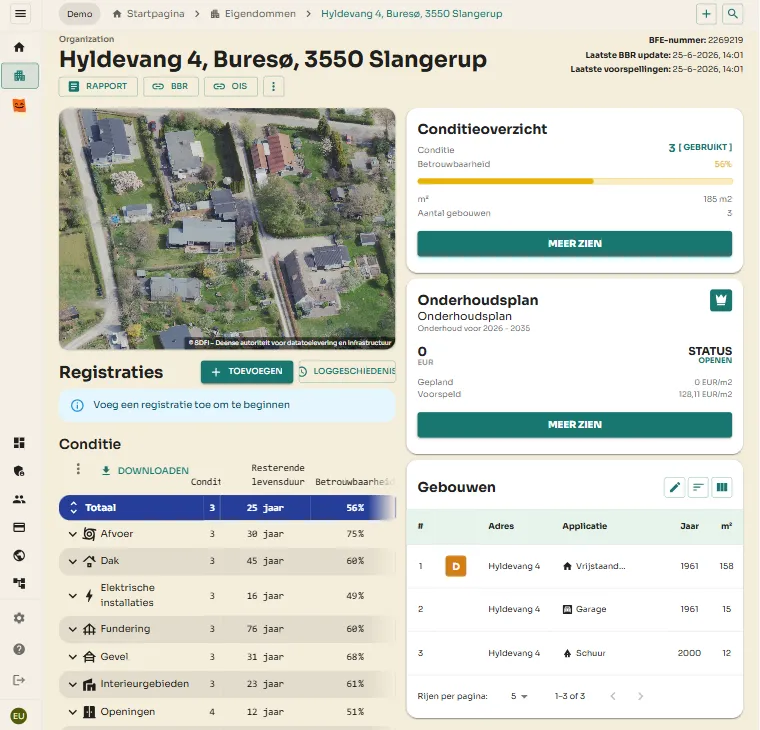Open the OIS link button
Image resolution: width=760 pixels, height=730 pixels.
tap(231, 86)
